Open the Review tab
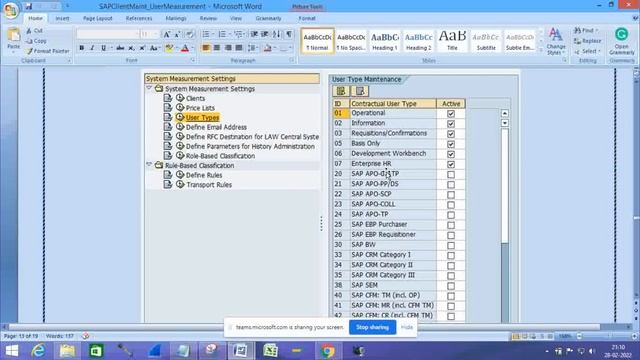The width and height of the screenshot is (640, 360). point(208,18)
